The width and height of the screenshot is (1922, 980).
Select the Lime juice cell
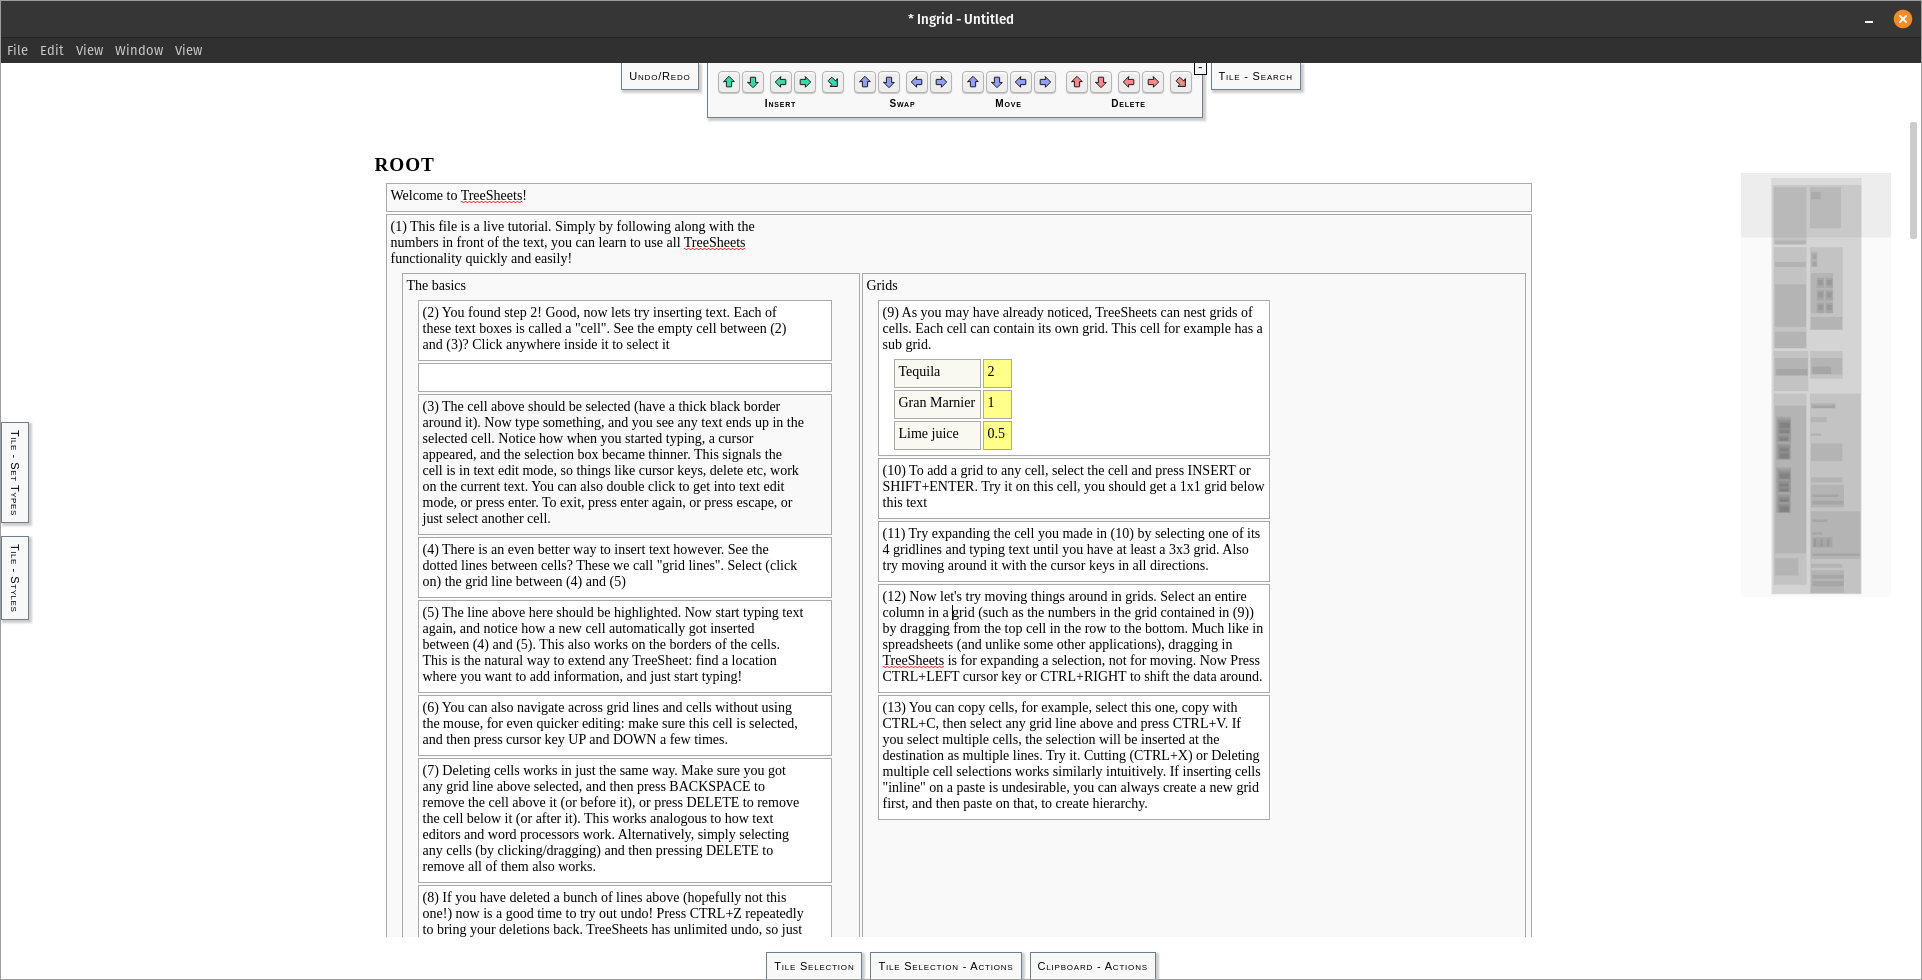[937, 435]
